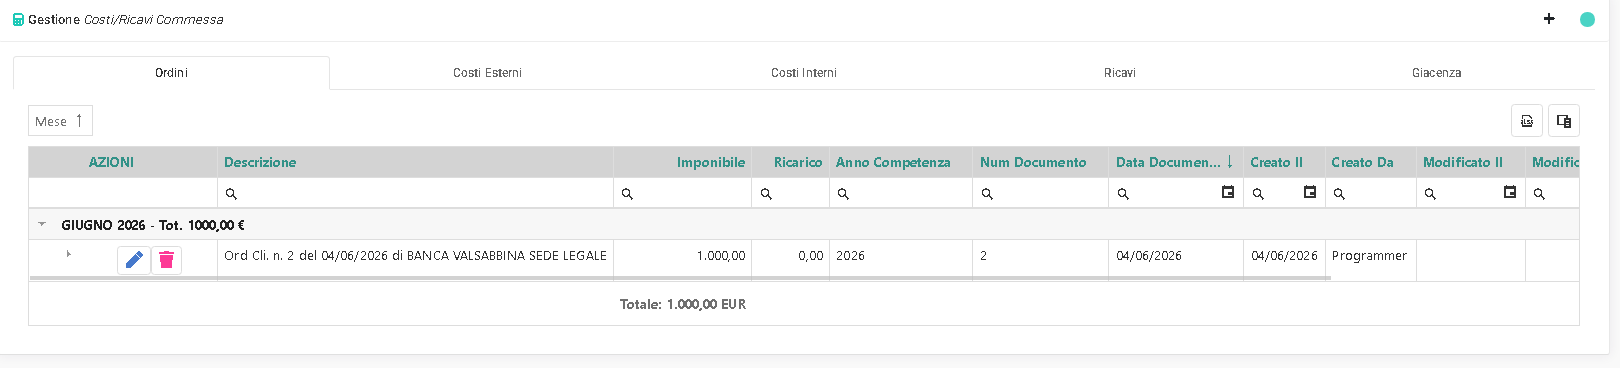Toggle Mese grouping sort order

click(60, 121)
